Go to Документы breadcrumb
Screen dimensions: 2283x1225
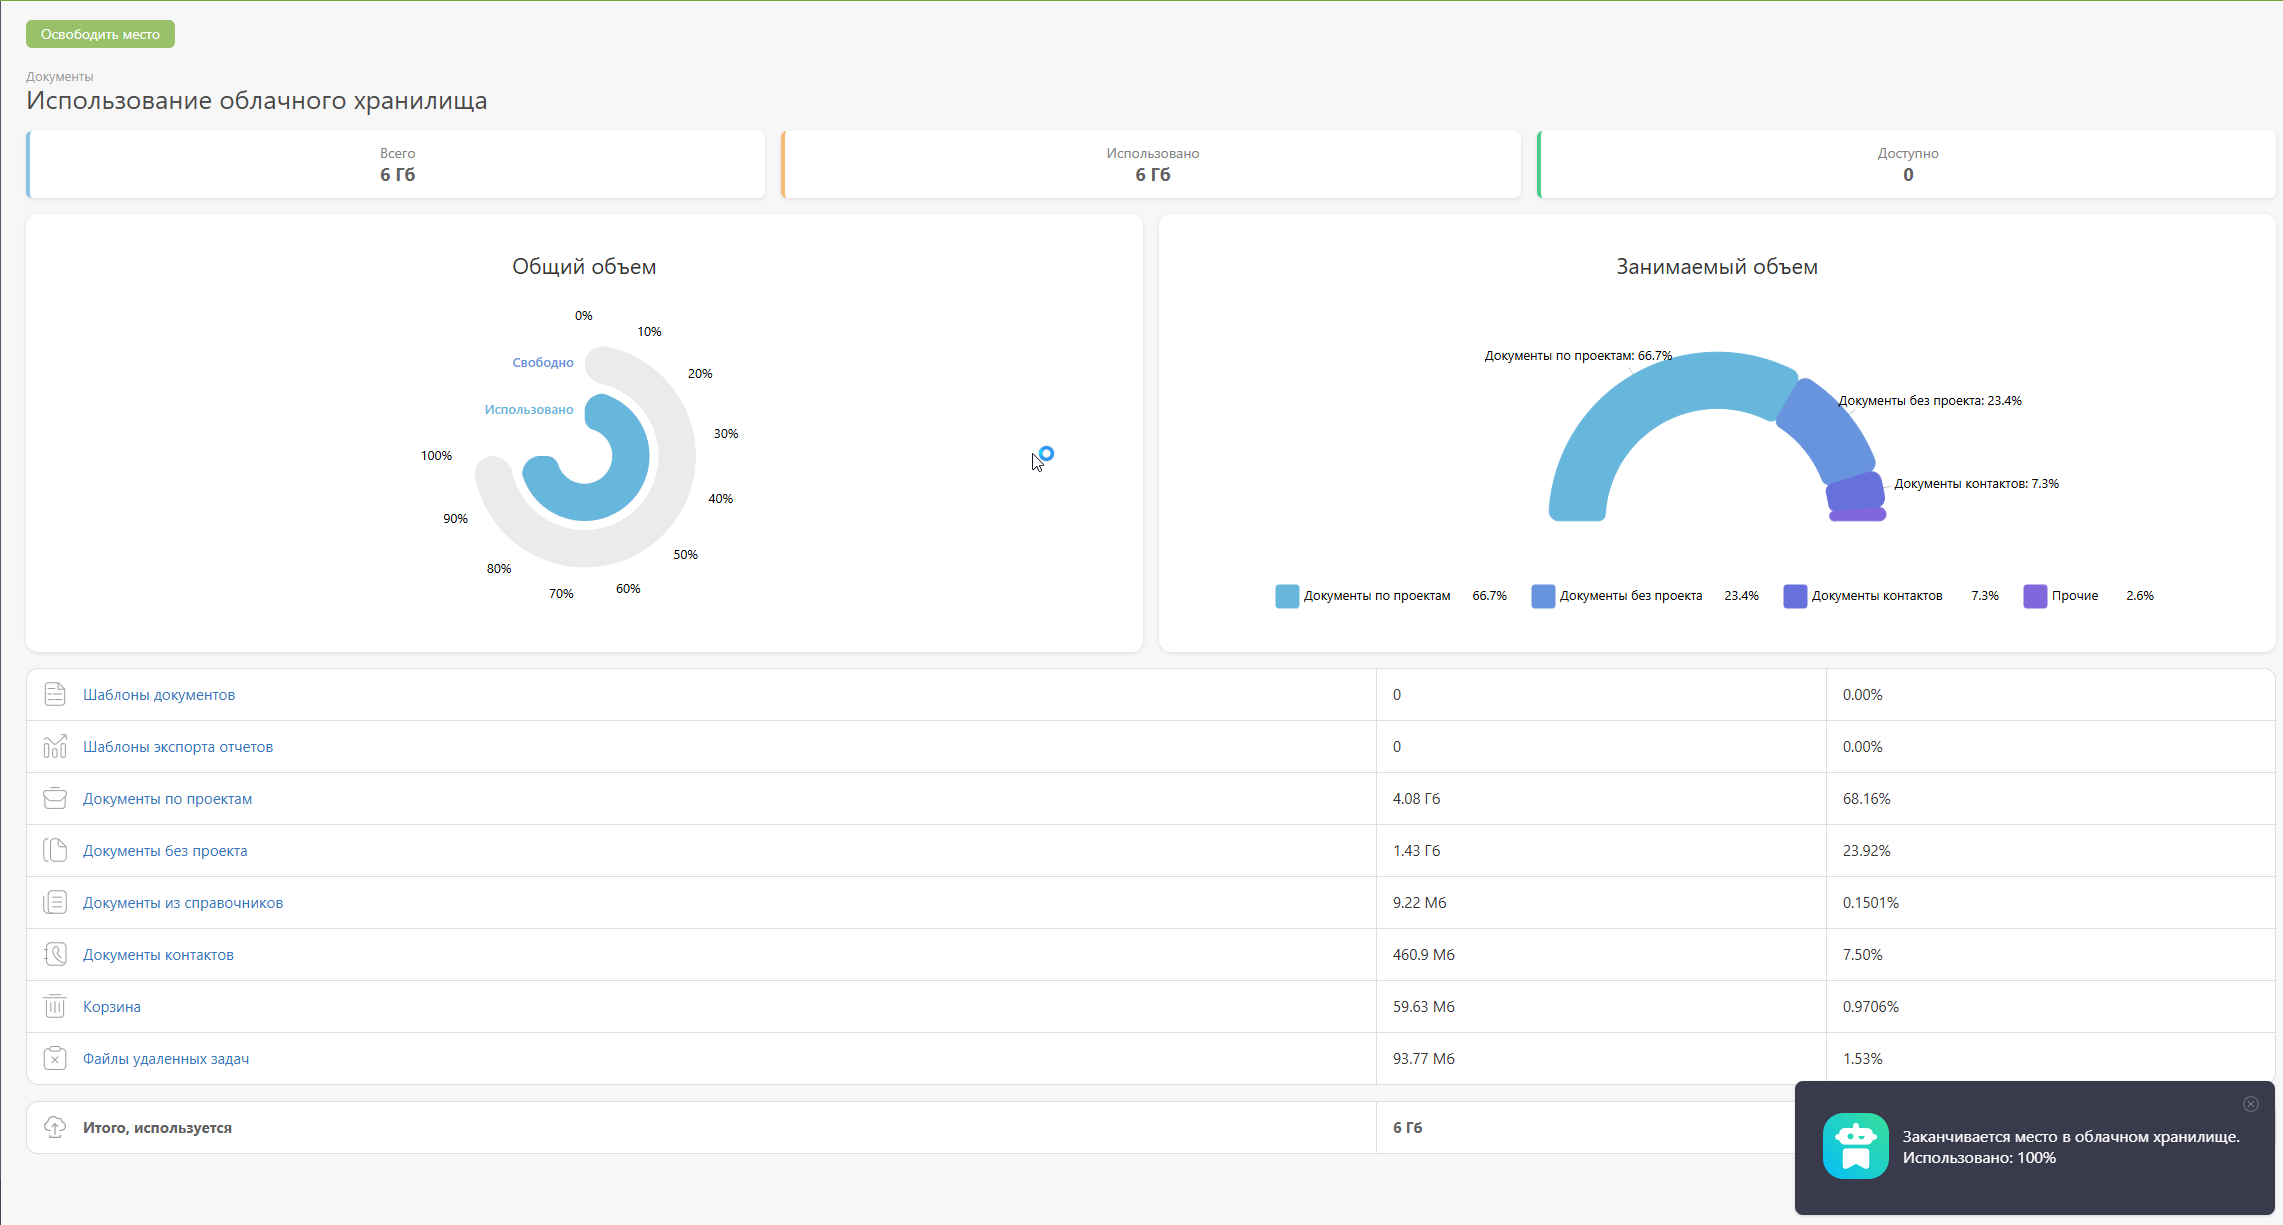(x=59, y=76)
